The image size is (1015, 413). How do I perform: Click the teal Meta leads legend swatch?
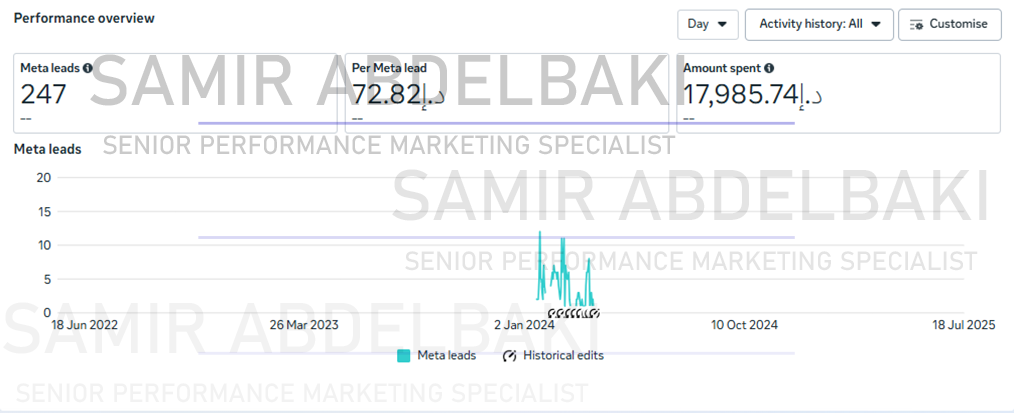pos(404,355)
